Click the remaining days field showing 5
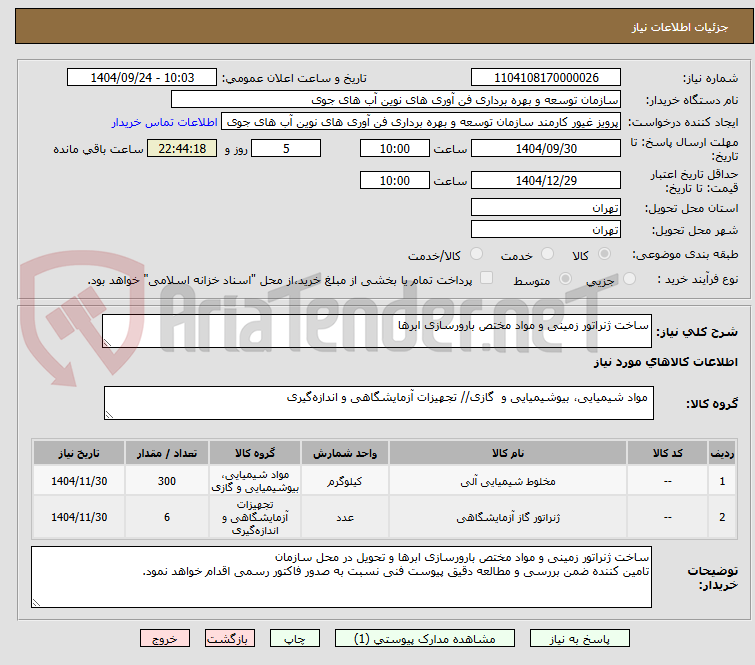This screenshot has width=755, height=665. click(x=286, y=148)
